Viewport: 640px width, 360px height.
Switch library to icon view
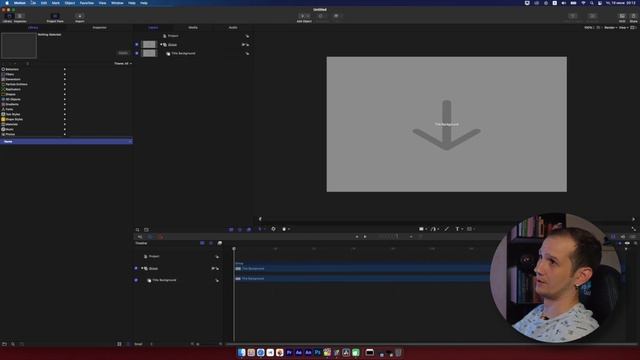pos(119,344)
